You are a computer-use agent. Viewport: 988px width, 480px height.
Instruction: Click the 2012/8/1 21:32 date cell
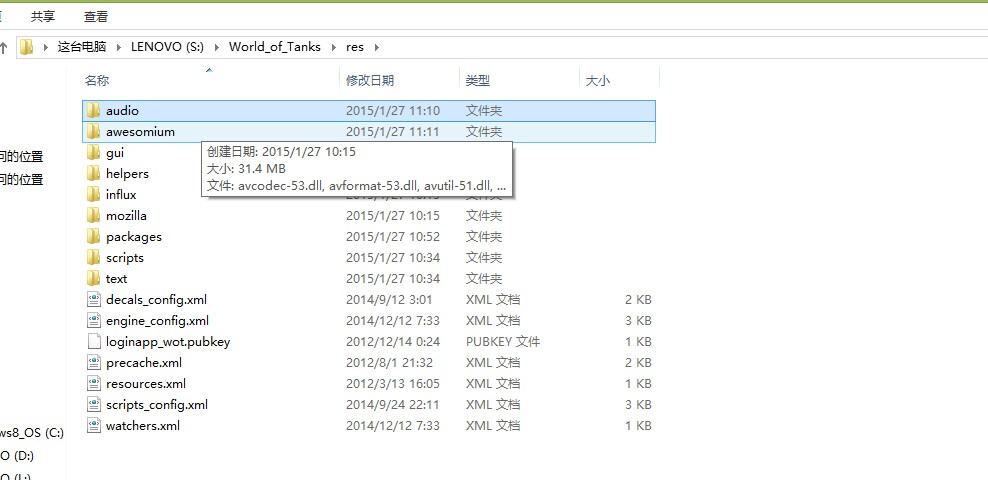click(389, 363)
